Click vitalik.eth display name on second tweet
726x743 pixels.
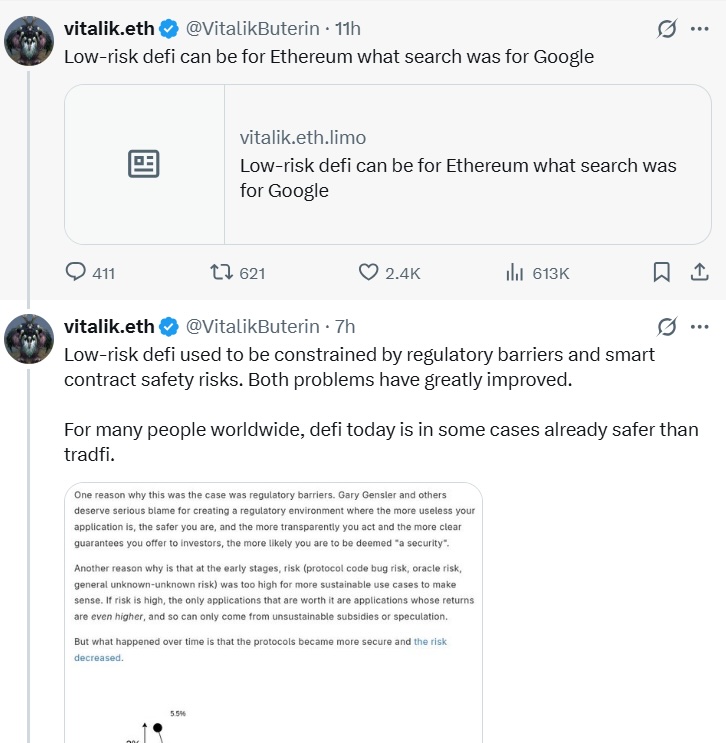[x=109, y=327]
